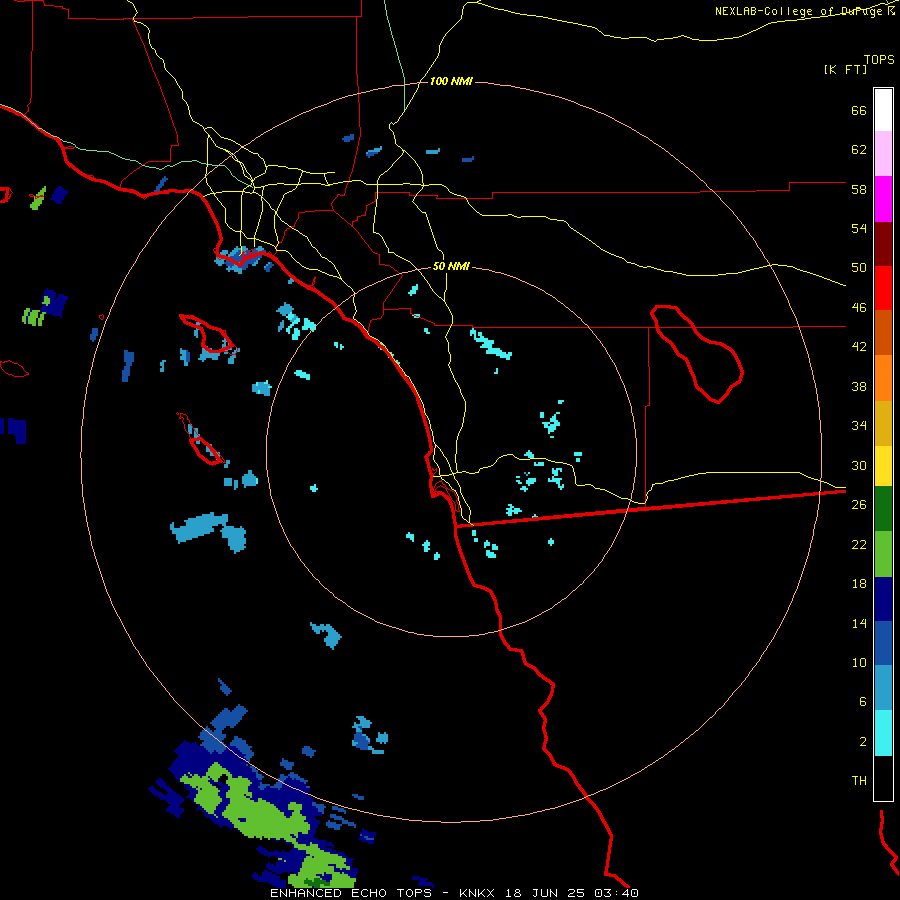900x900 pixels.
Task: Click the '03:40' time stamp
Action: pyautogui.click(x=617, y=893)
